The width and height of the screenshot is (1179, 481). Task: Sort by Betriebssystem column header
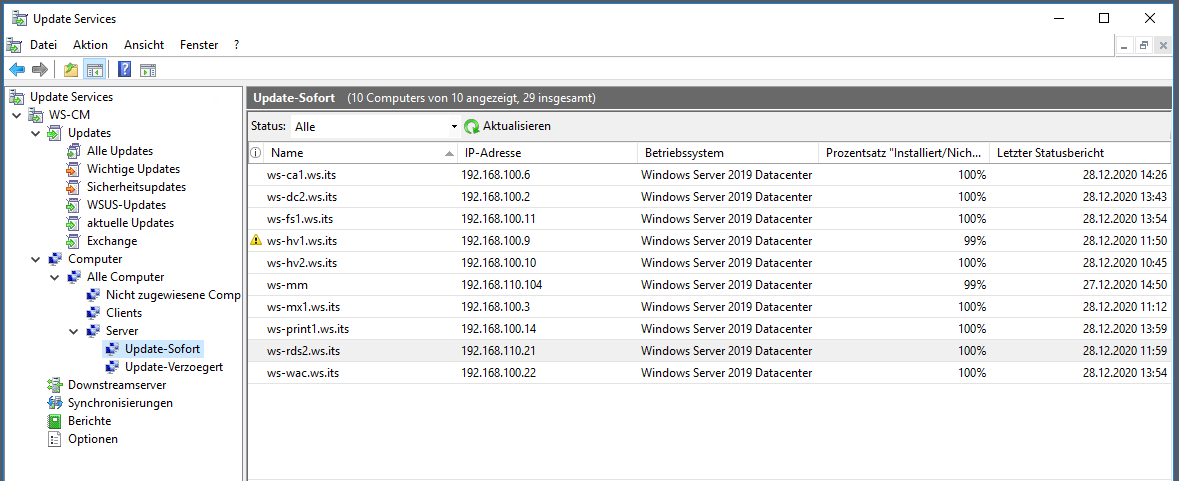(x=727, y=153)
